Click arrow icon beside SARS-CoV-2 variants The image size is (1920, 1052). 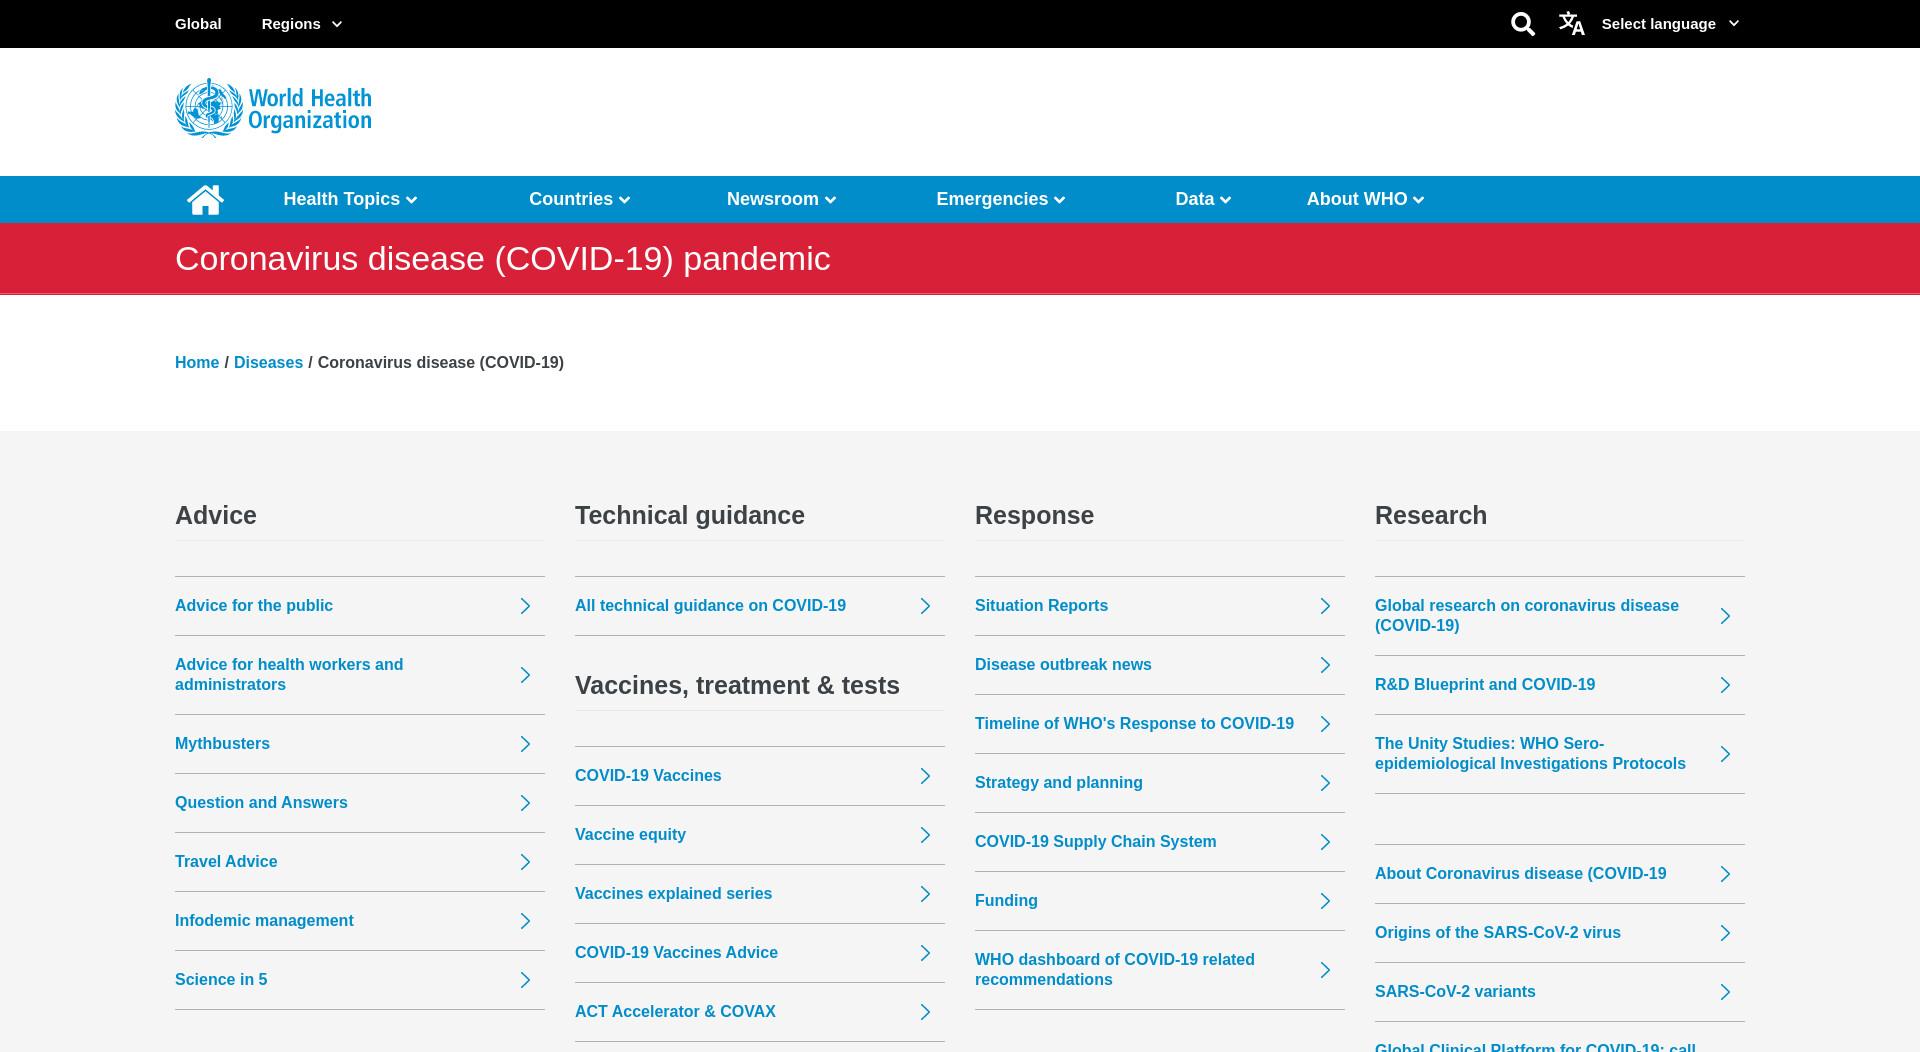(1725, 992)
